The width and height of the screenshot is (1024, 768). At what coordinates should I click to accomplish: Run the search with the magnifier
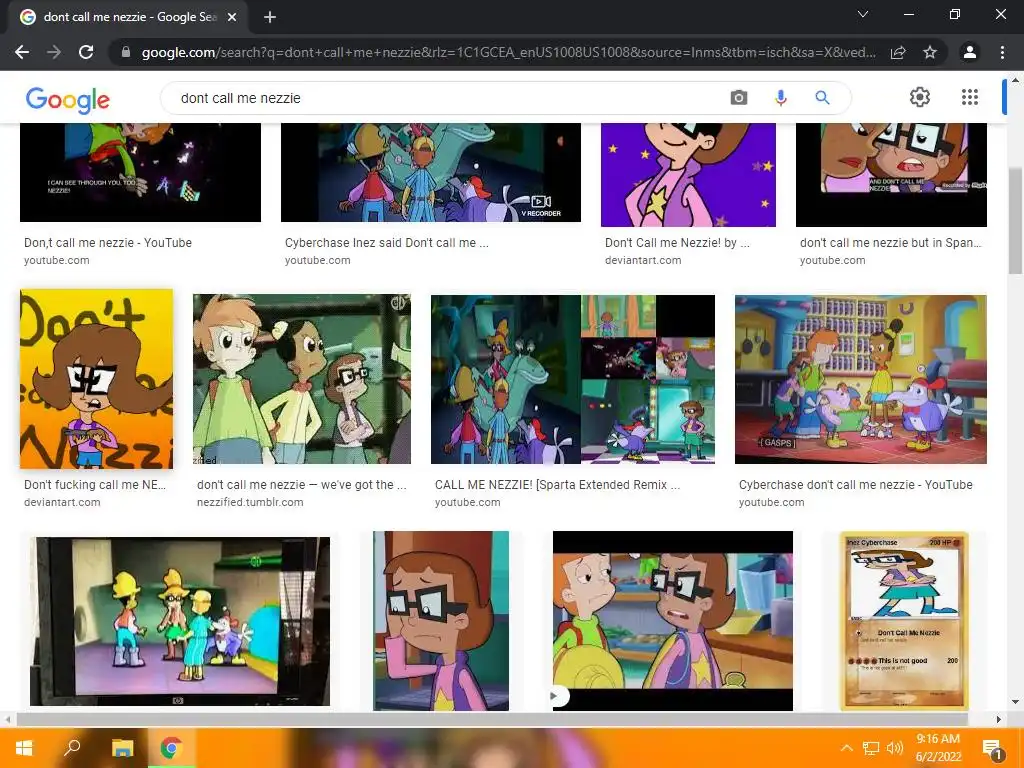(822, 98)
